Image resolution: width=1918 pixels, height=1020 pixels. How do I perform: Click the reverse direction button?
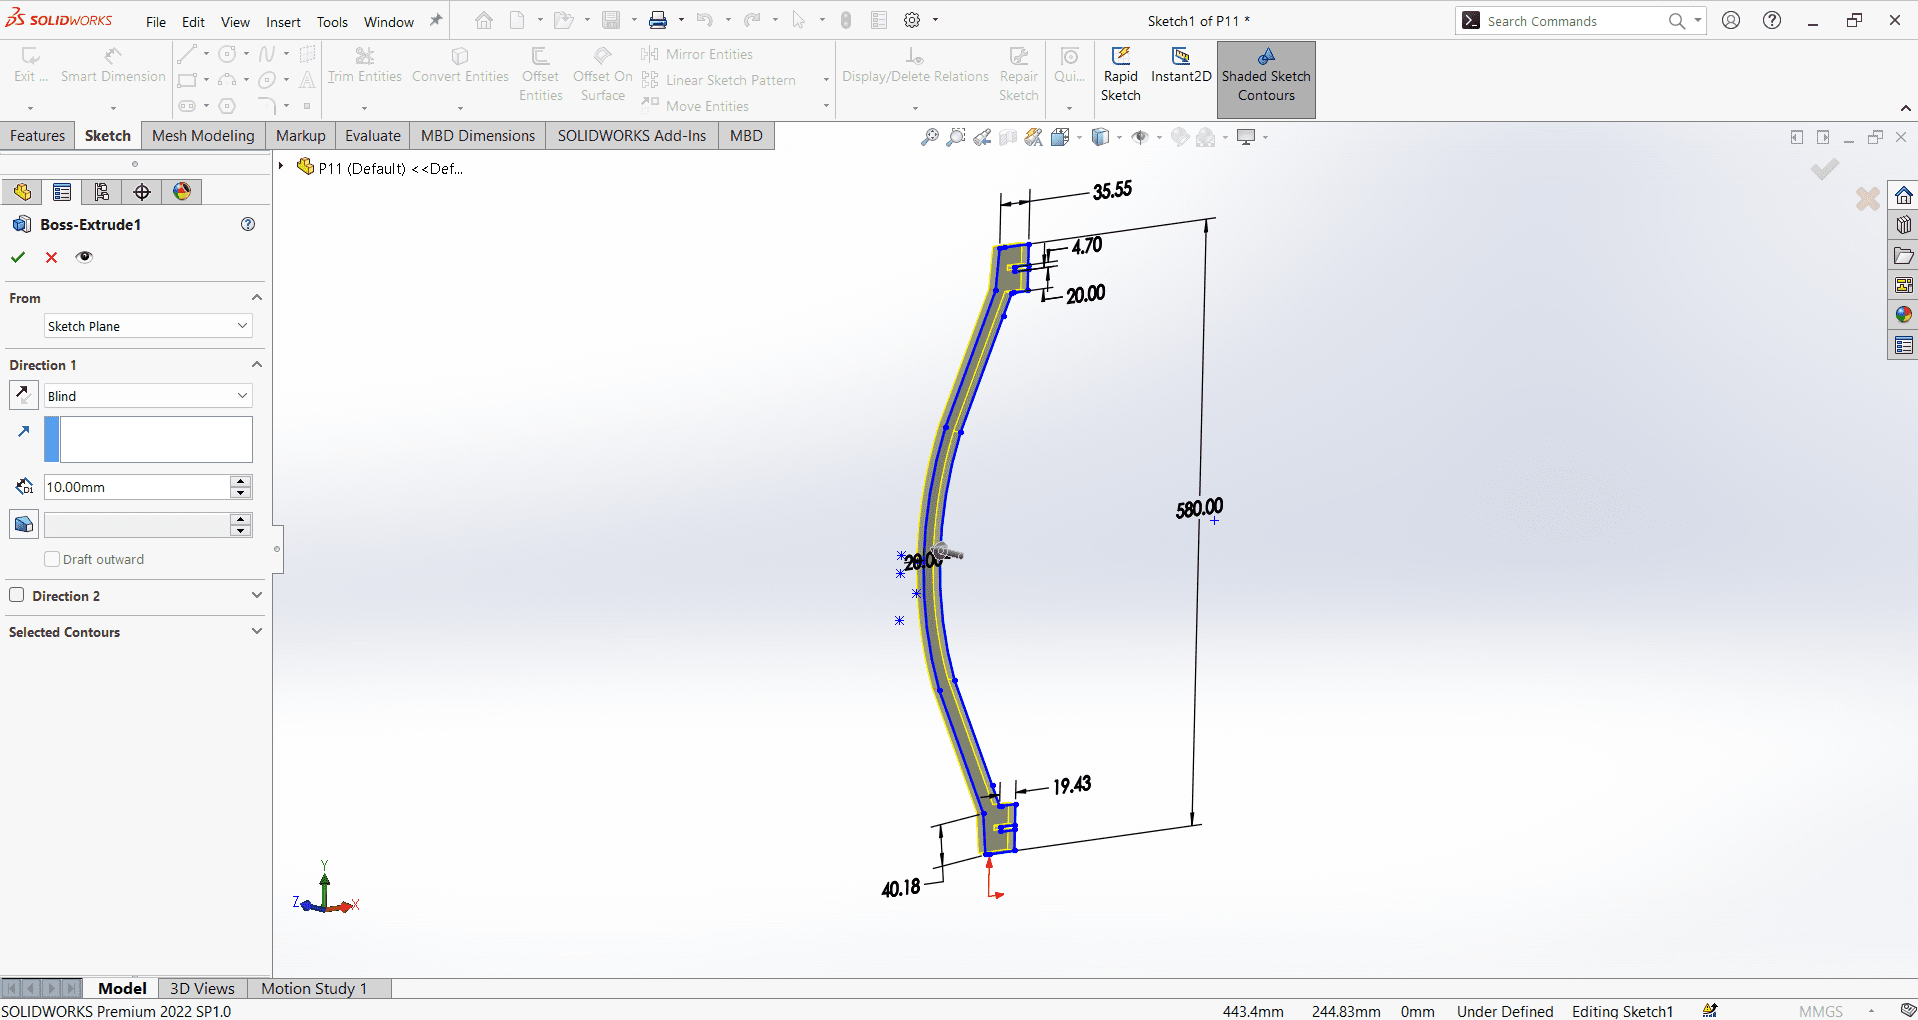coord(24,395)
